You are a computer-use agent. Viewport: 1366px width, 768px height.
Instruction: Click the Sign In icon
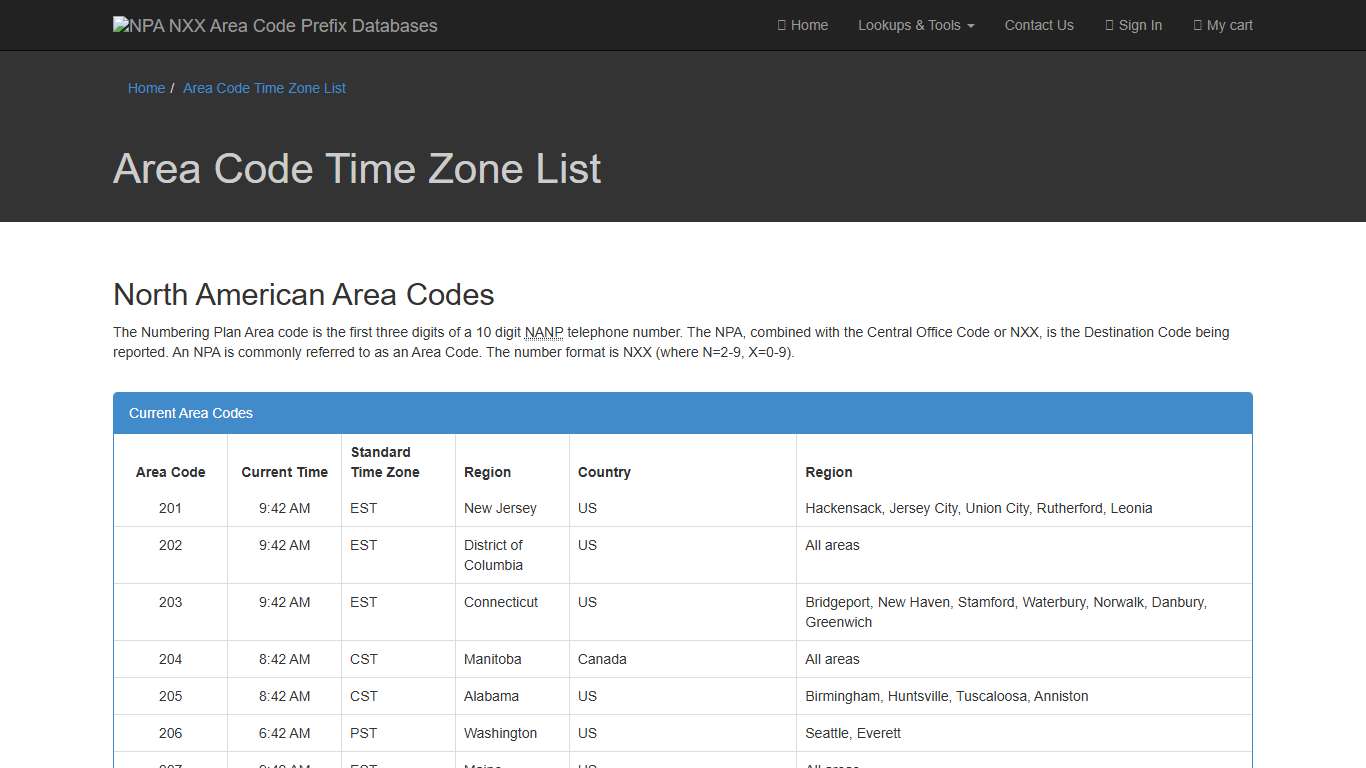1112,25
